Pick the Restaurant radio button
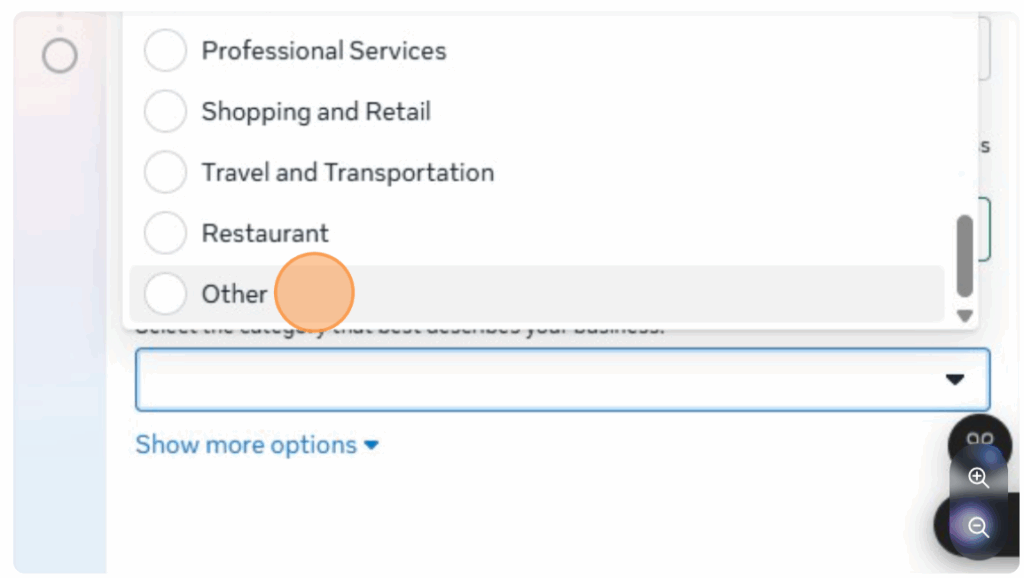Viewport: 1024px width, 578px height. (x=165, y=234)
